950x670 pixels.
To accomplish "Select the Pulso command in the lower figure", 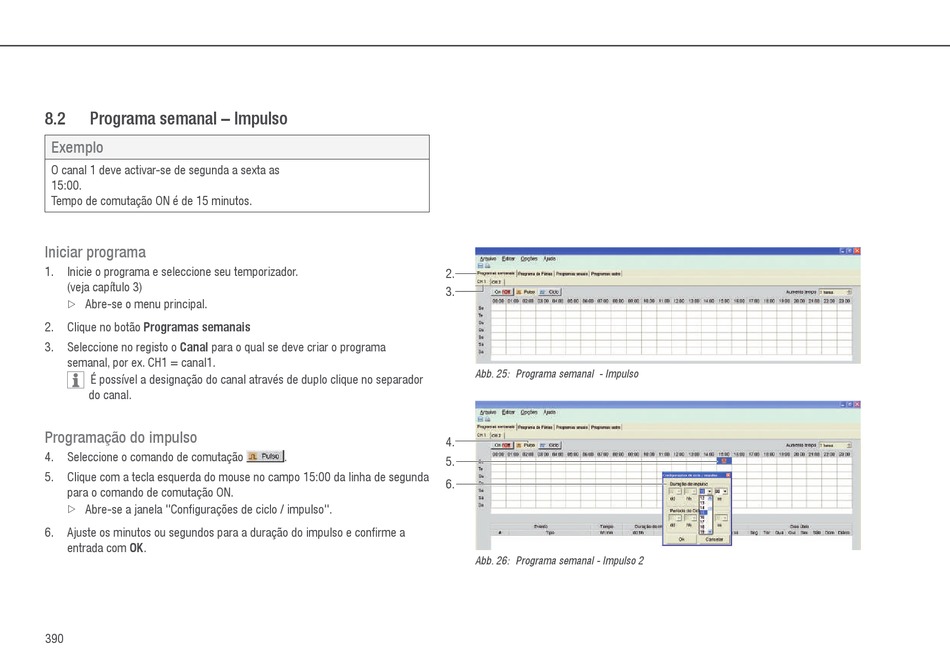I will point(525,445).
